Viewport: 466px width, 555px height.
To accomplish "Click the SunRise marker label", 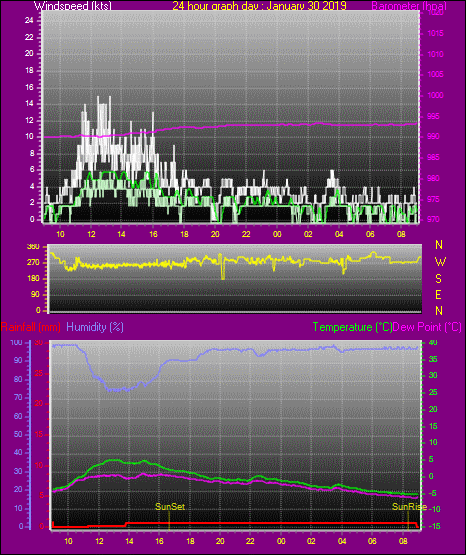I will (409, 507).
